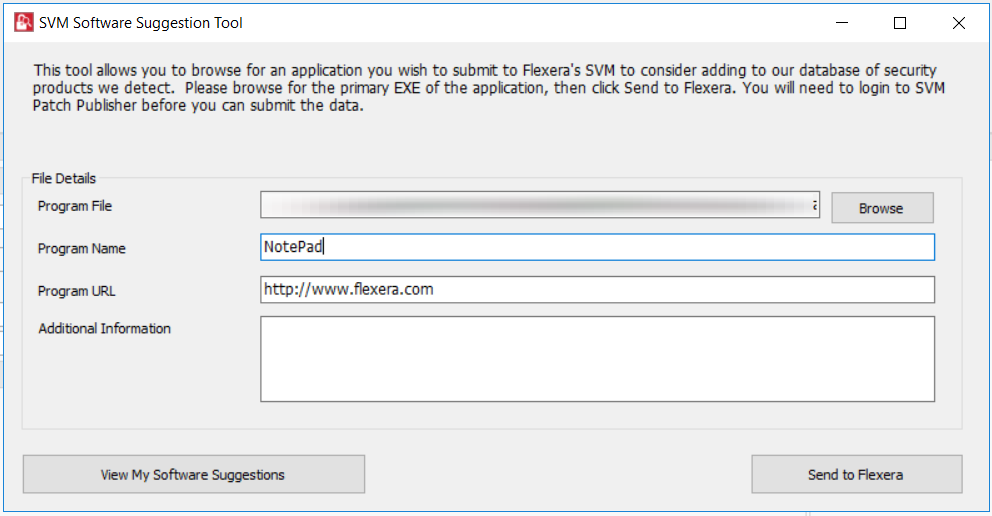Image resolution: width=992 pixels, height=516 pixels.
Task: Click the Program URL label
Action: coord(77,291)
